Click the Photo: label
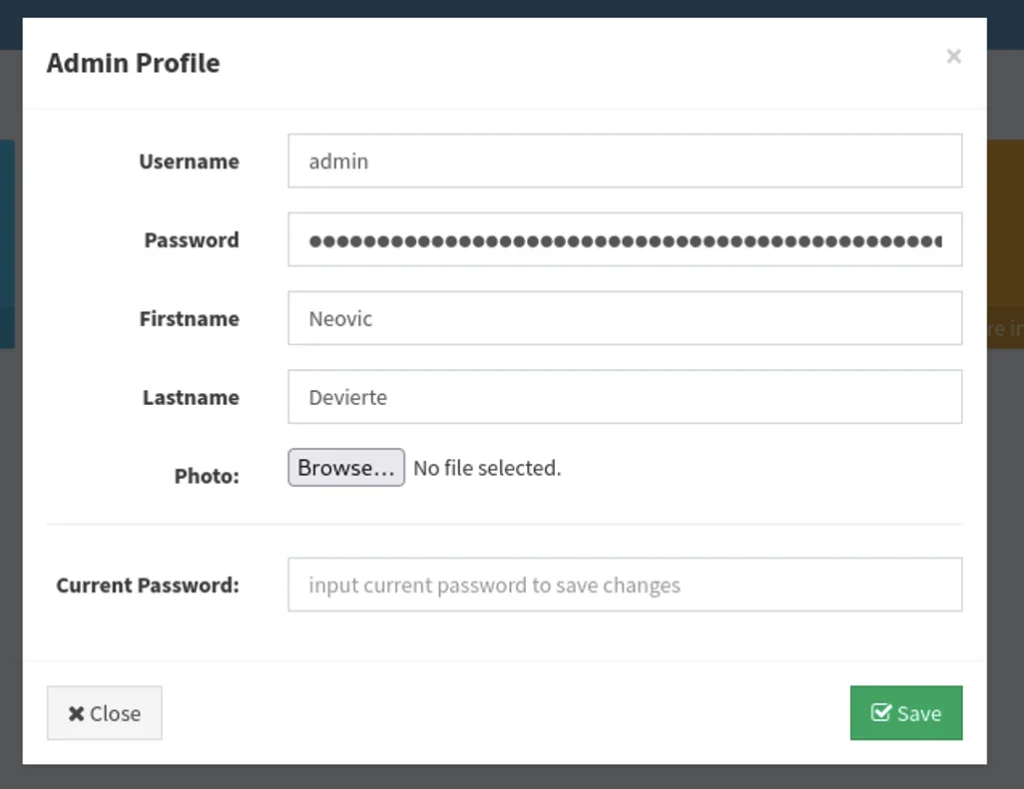Viewport: 1024px width, 789px height. pyautogui.click(x=207, y=475)
